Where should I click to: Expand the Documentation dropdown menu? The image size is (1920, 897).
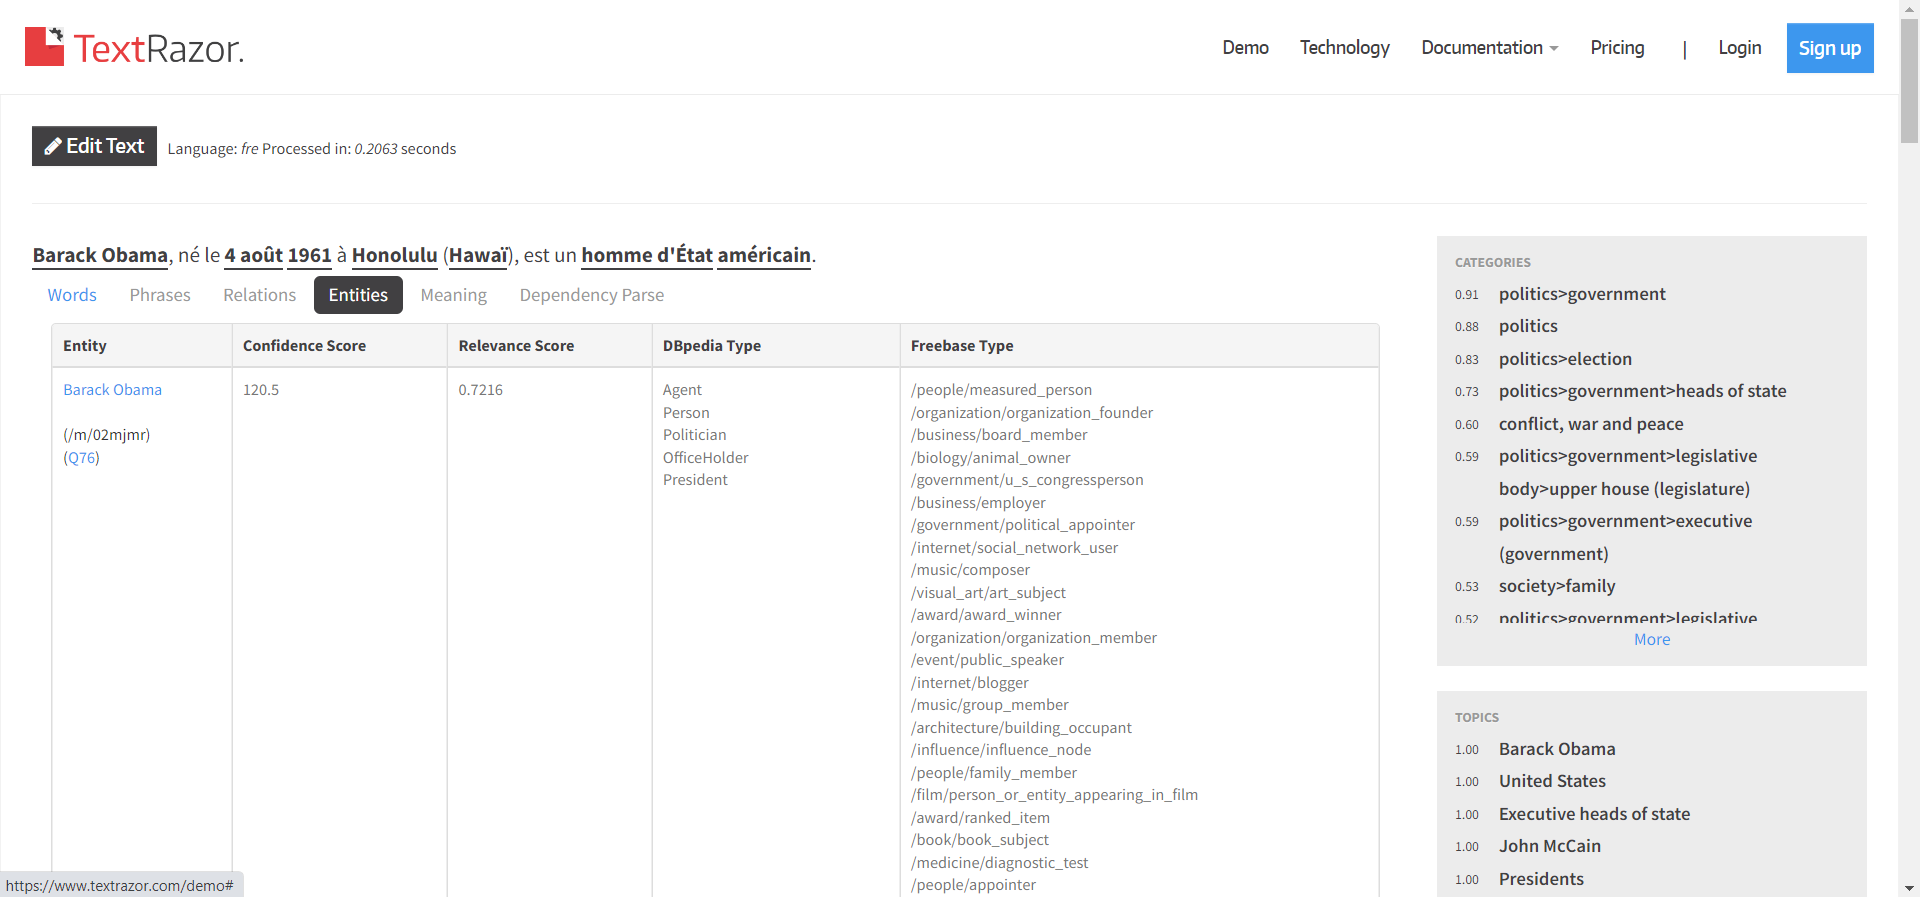click(1489, 48)
